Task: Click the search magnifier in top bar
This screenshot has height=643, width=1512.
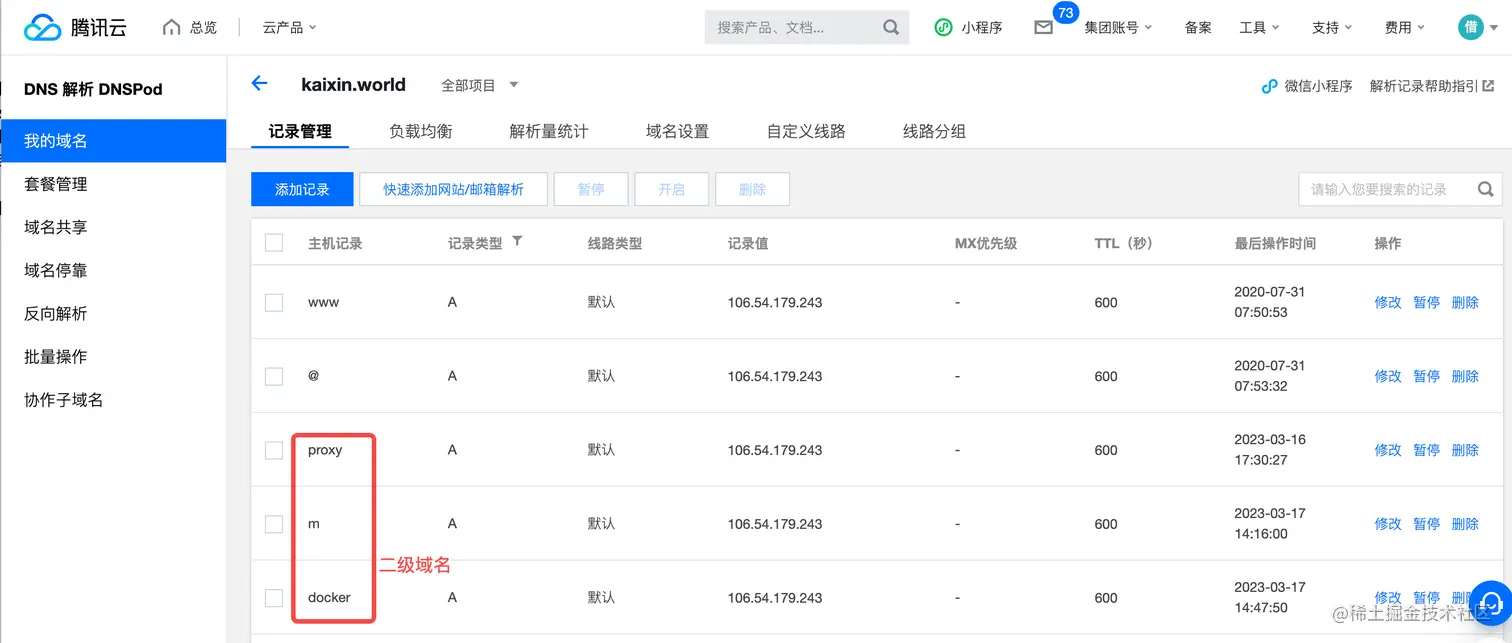Action: pyautogui.click(x=891, y=28)
